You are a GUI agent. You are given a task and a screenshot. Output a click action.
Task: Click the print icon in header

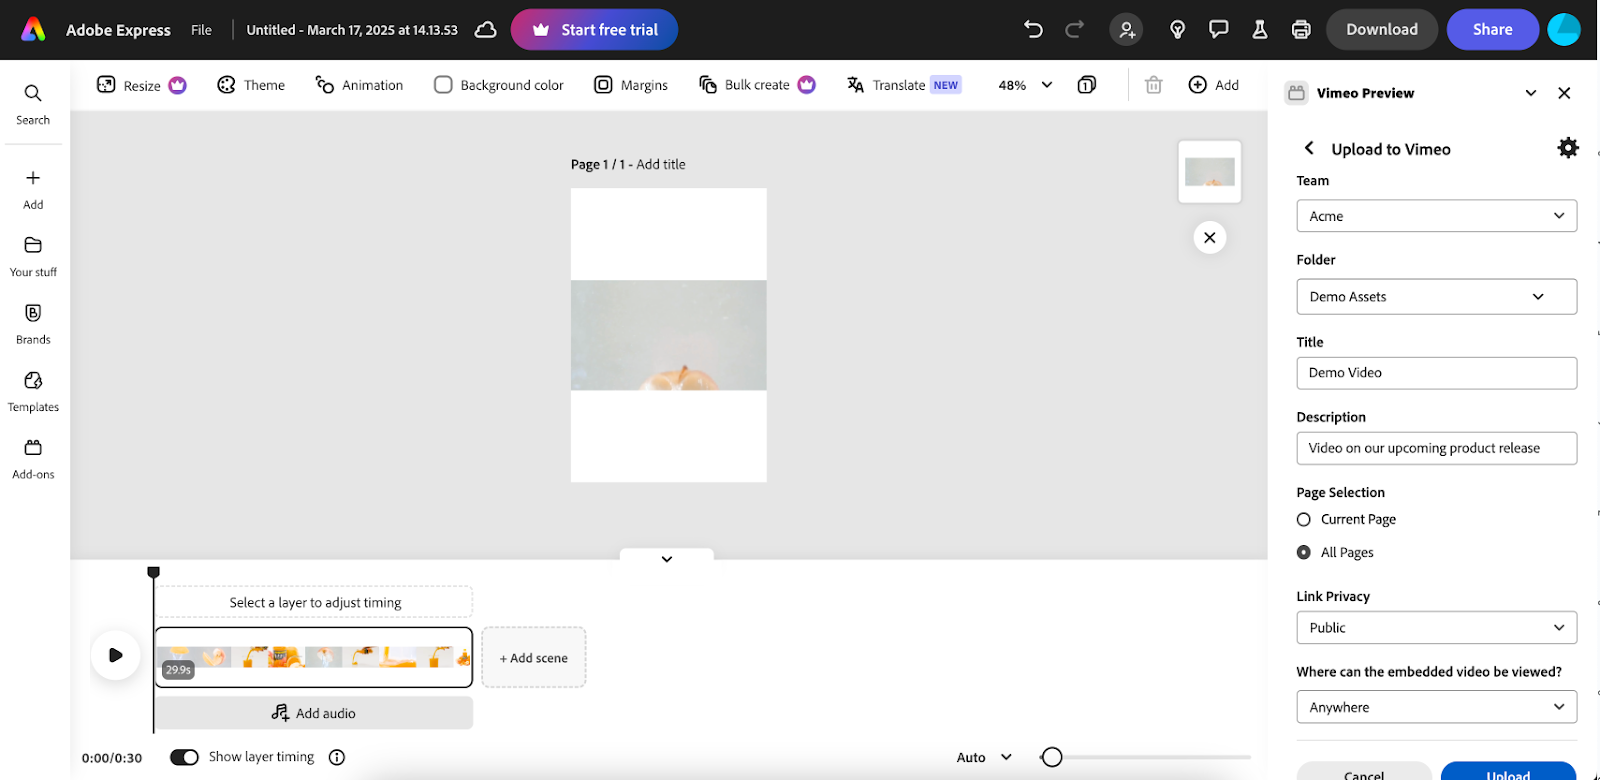point(1300,30)
